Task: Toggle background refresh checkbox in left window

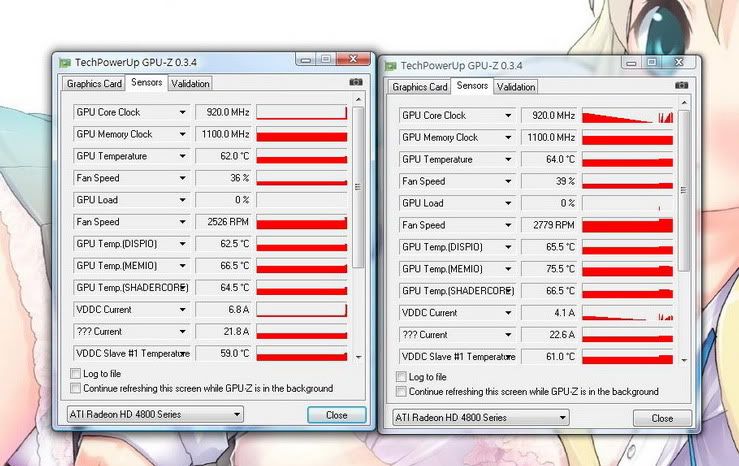Action: [76, 388]
